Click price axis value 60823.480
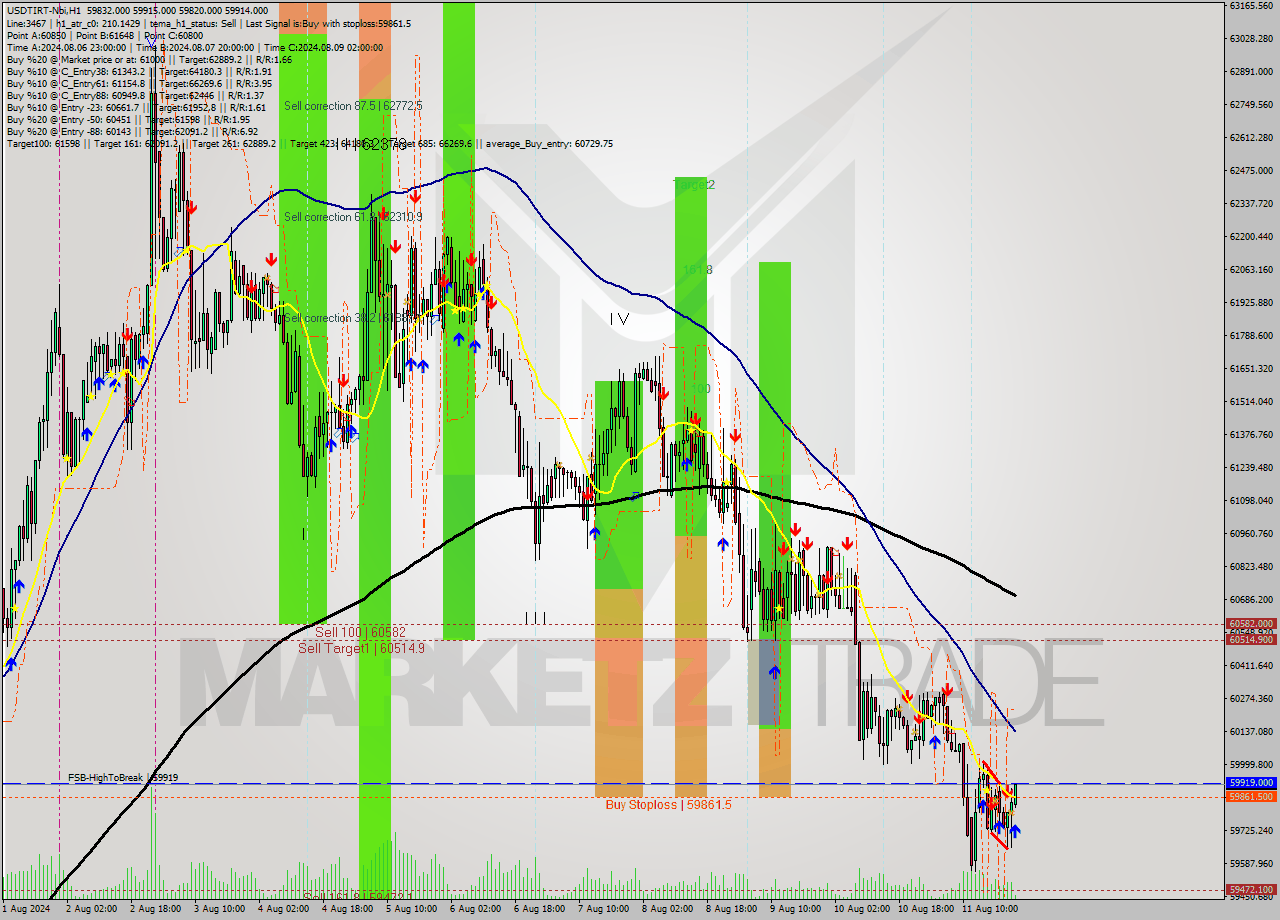This screenshot has height=920, width=1280. pos(1250,566)
